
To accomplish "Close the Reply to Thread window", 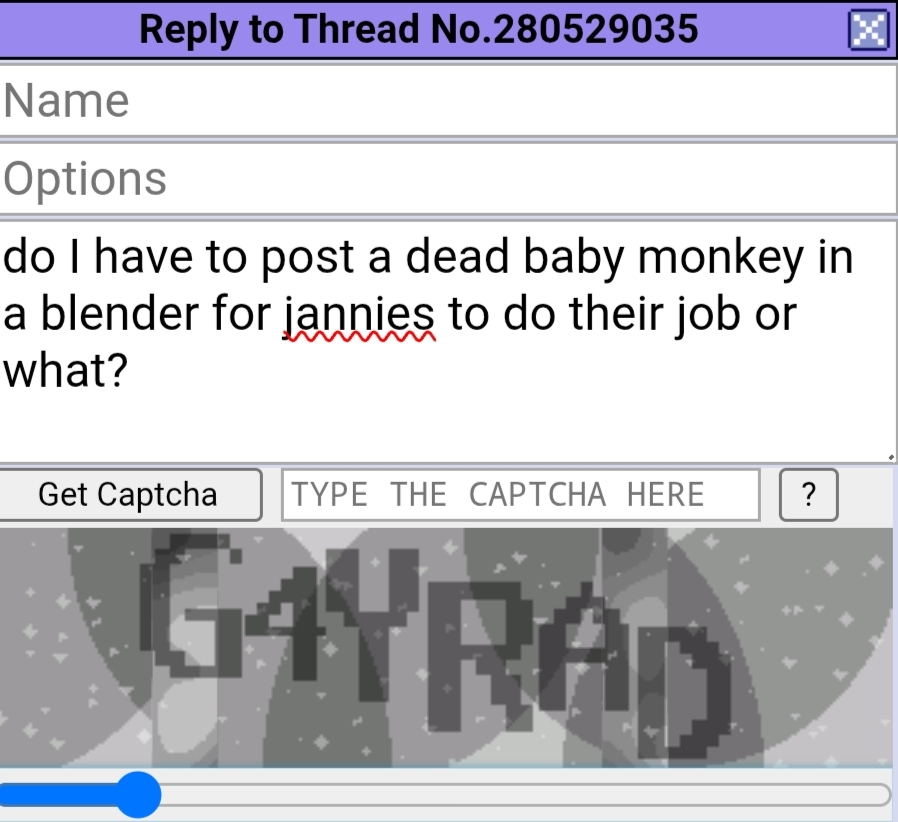I will (x=868, y=30).
